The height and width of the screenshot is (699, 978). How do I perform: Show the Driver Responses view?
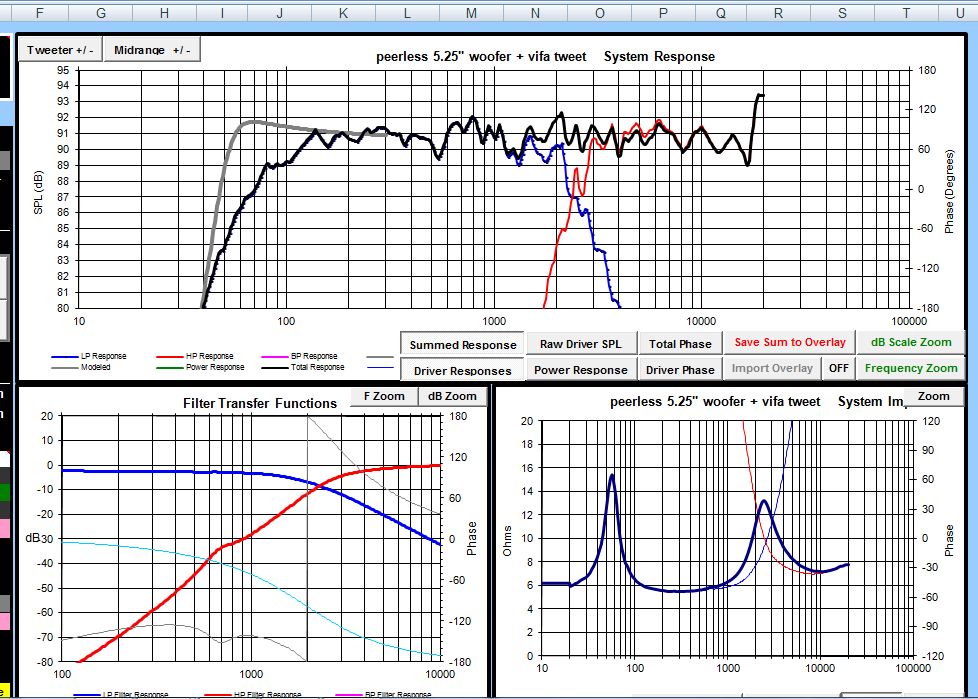point(463,370)
